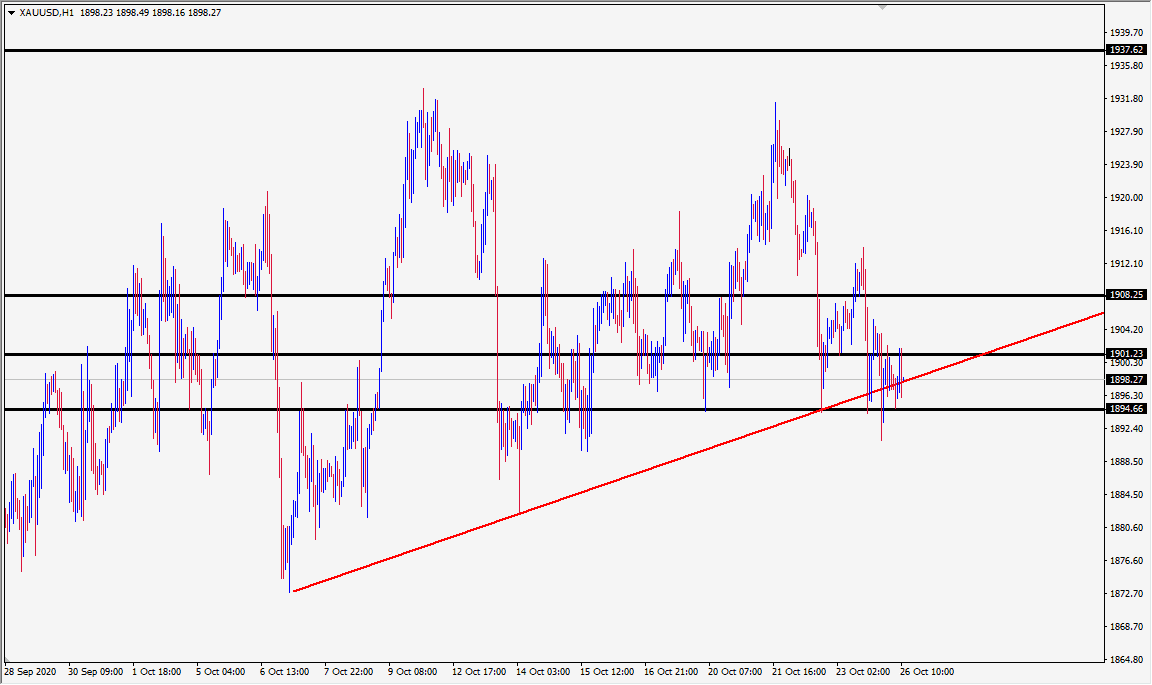Image resolution: width=1152 pixels, height=685 pixels.
Task: Click the OHLC values 1898.23 1898.49 text
Action: 113,12
